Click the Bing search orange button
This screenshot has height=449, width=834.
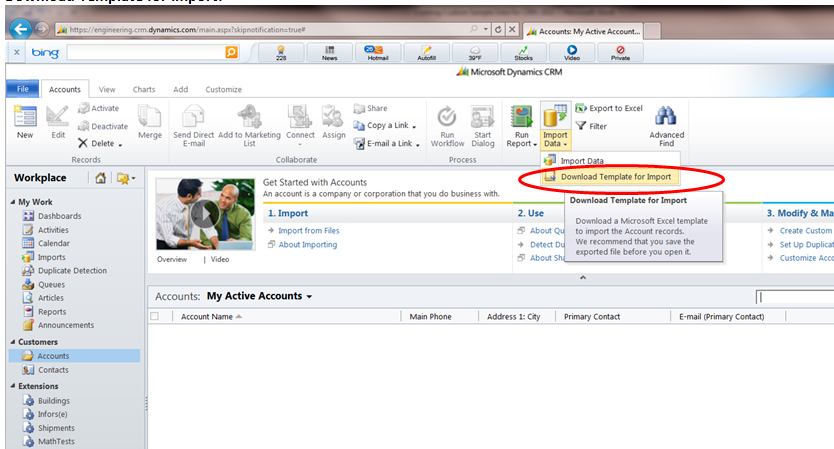(231, 52)
